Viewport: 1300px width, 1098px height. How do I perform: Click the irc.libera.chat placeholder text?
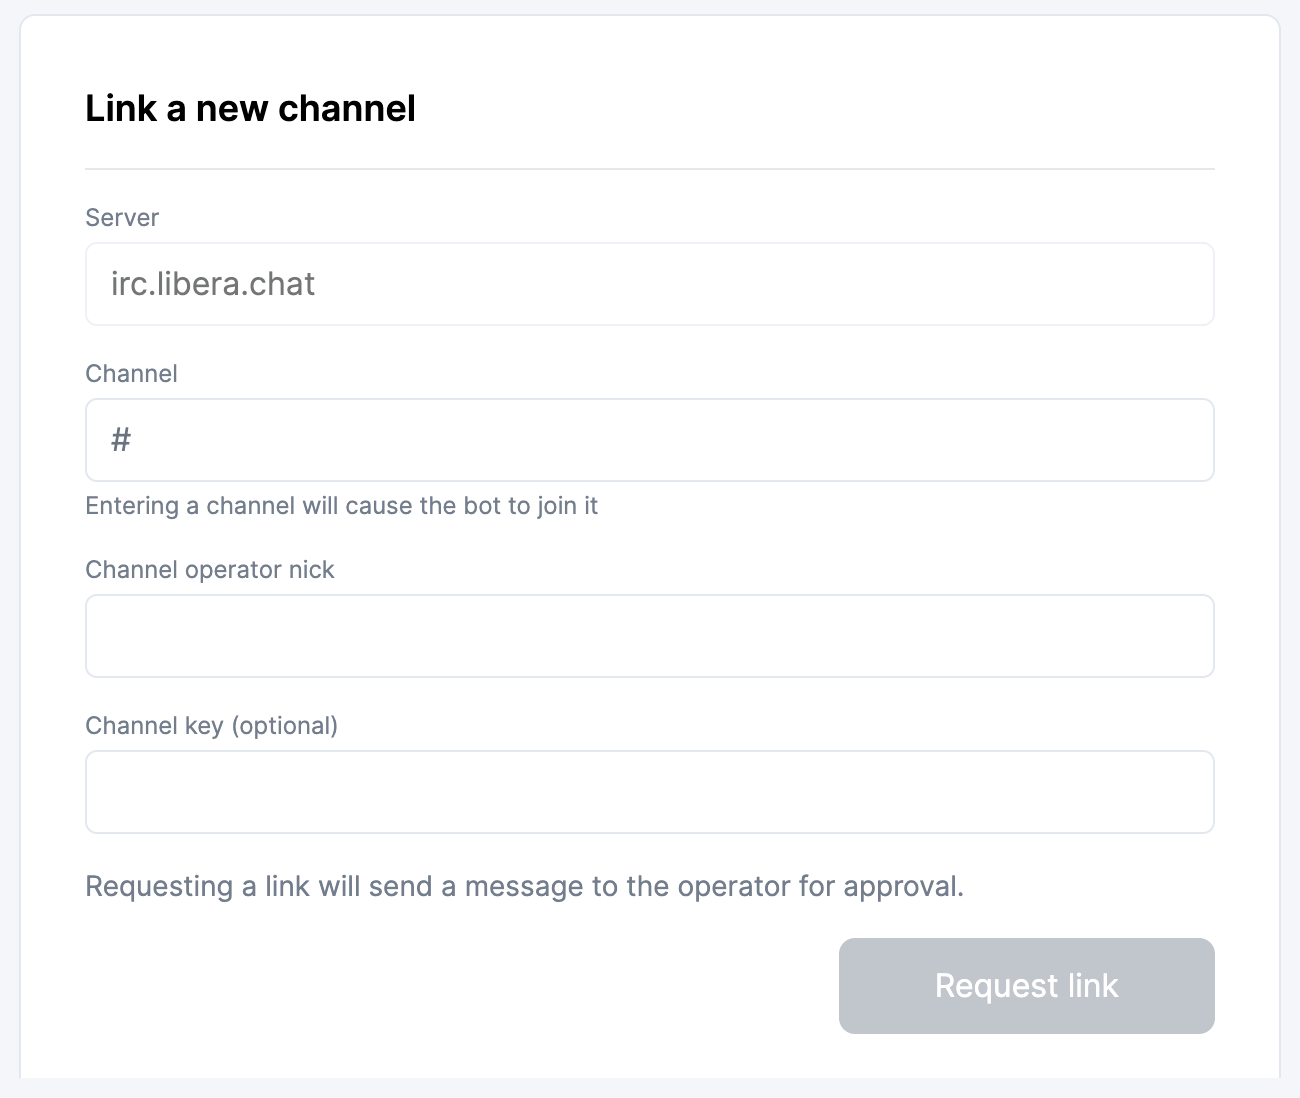(213, 284)
